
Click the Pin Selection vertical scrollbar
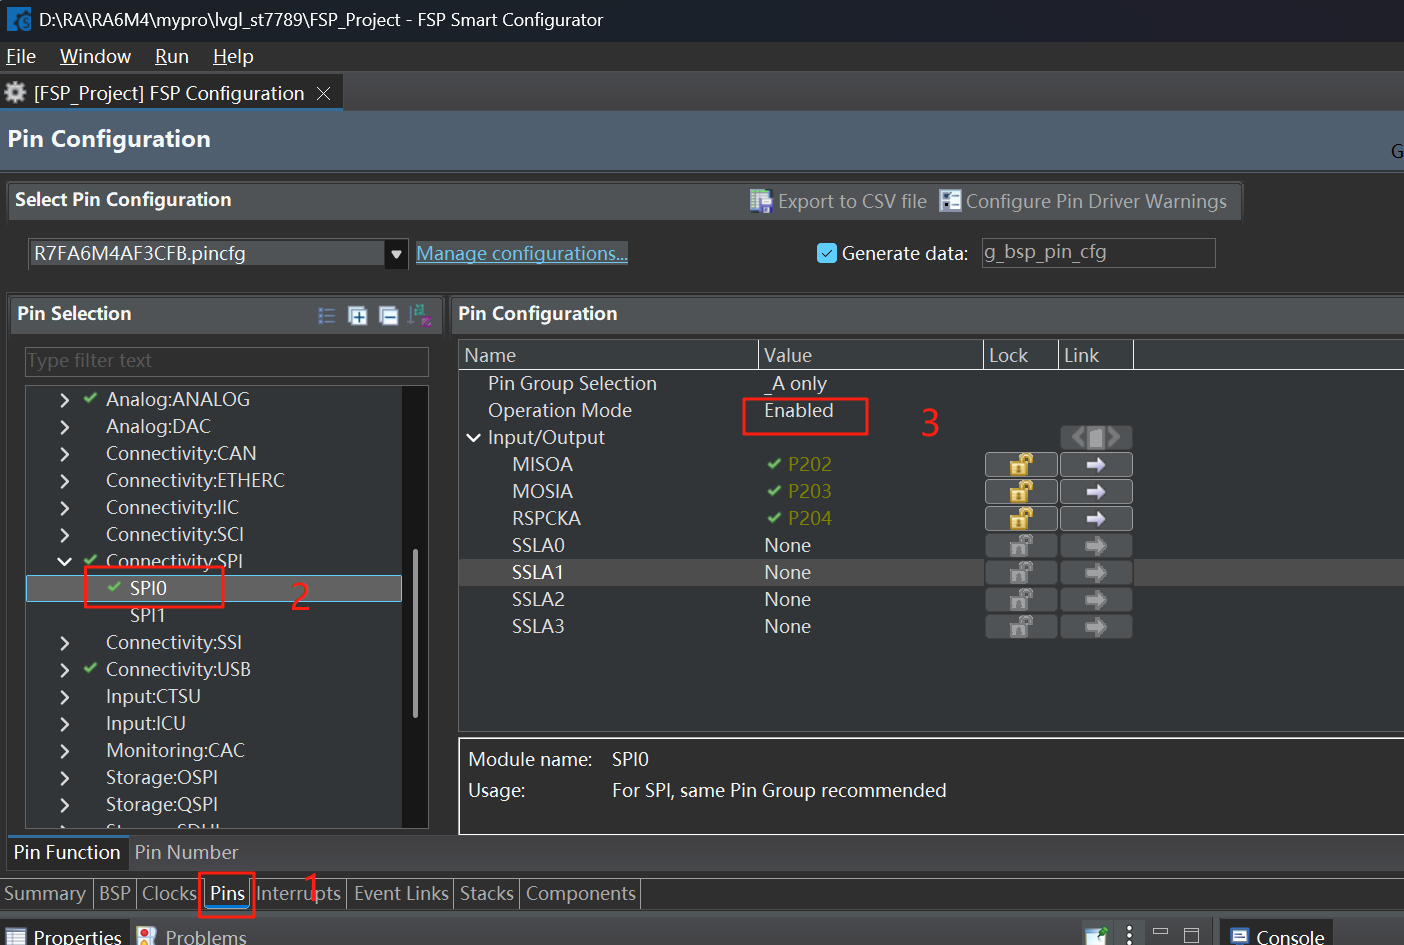click(415, 632)
